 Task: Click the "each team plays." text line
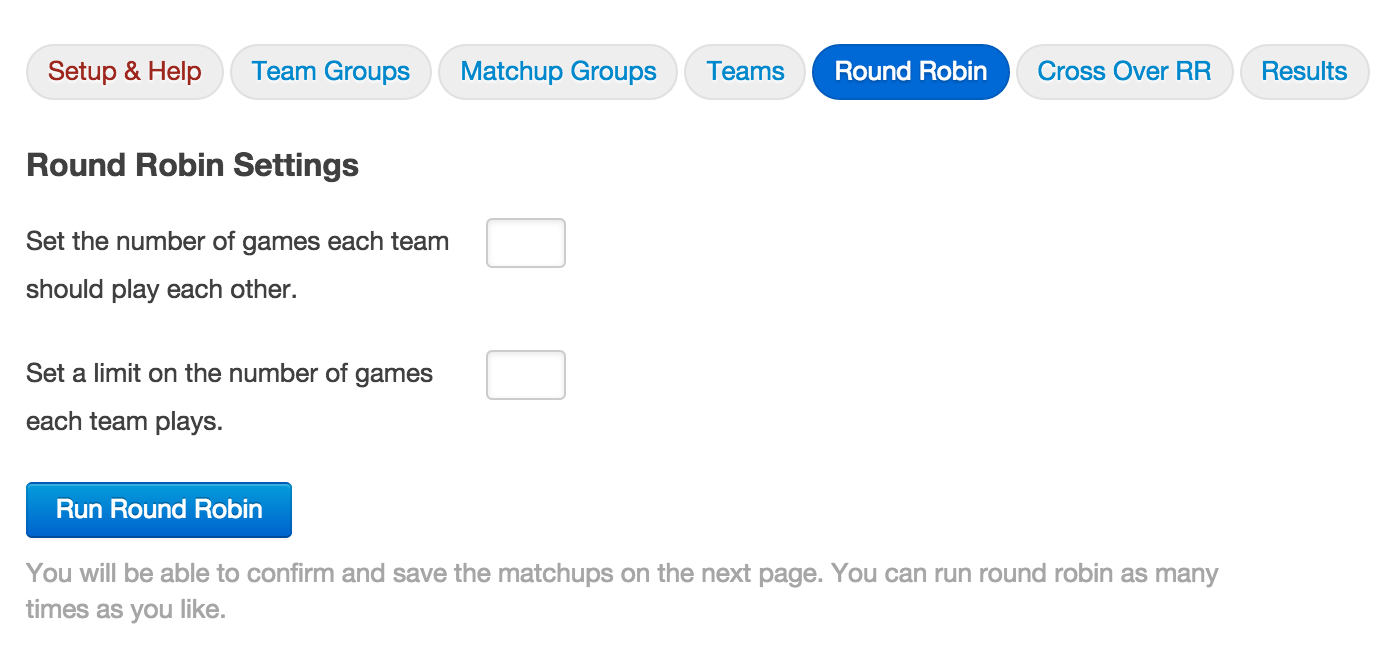coord(124,422)
